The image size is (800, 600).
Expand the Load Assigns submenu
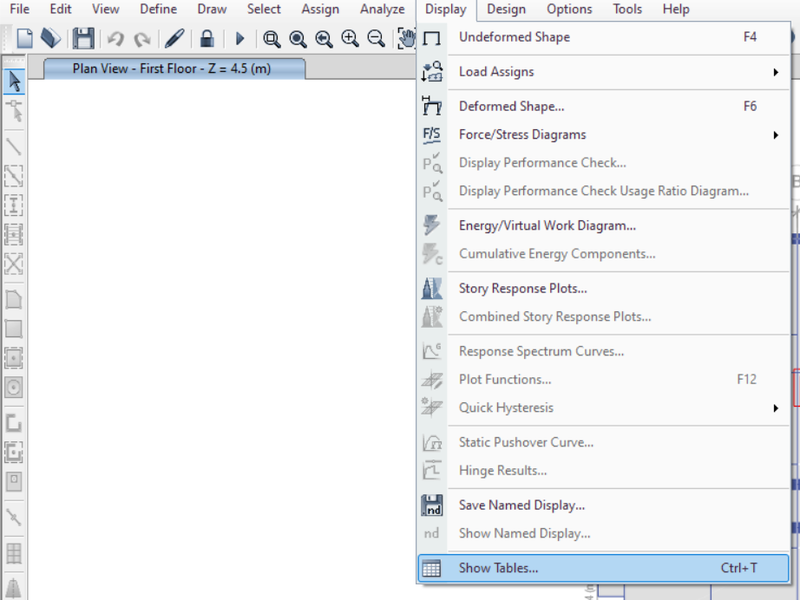click(x=604, y=72)
